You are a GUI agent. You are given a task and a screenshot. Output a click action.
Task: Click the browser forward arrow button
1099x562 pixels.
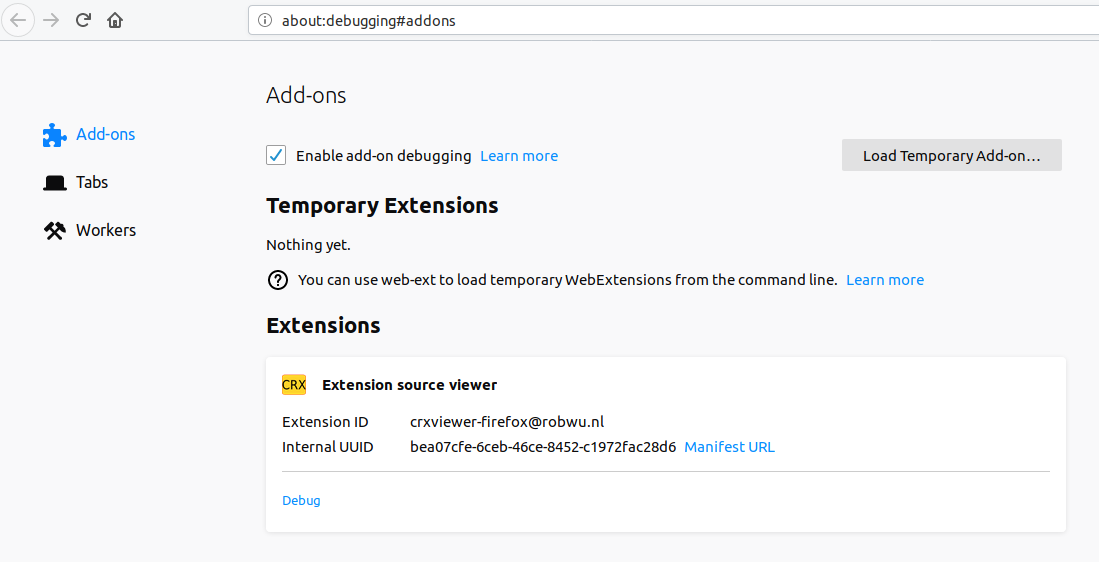tap(51, 20)
